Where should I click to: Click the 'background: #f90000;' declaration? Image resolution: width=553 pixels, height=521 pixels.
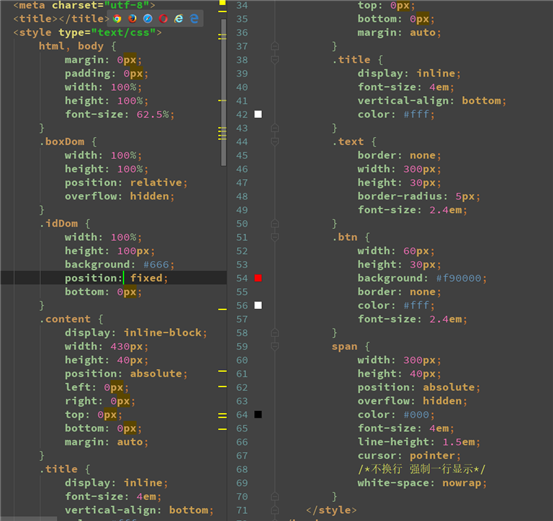click(x=422, y=278)
